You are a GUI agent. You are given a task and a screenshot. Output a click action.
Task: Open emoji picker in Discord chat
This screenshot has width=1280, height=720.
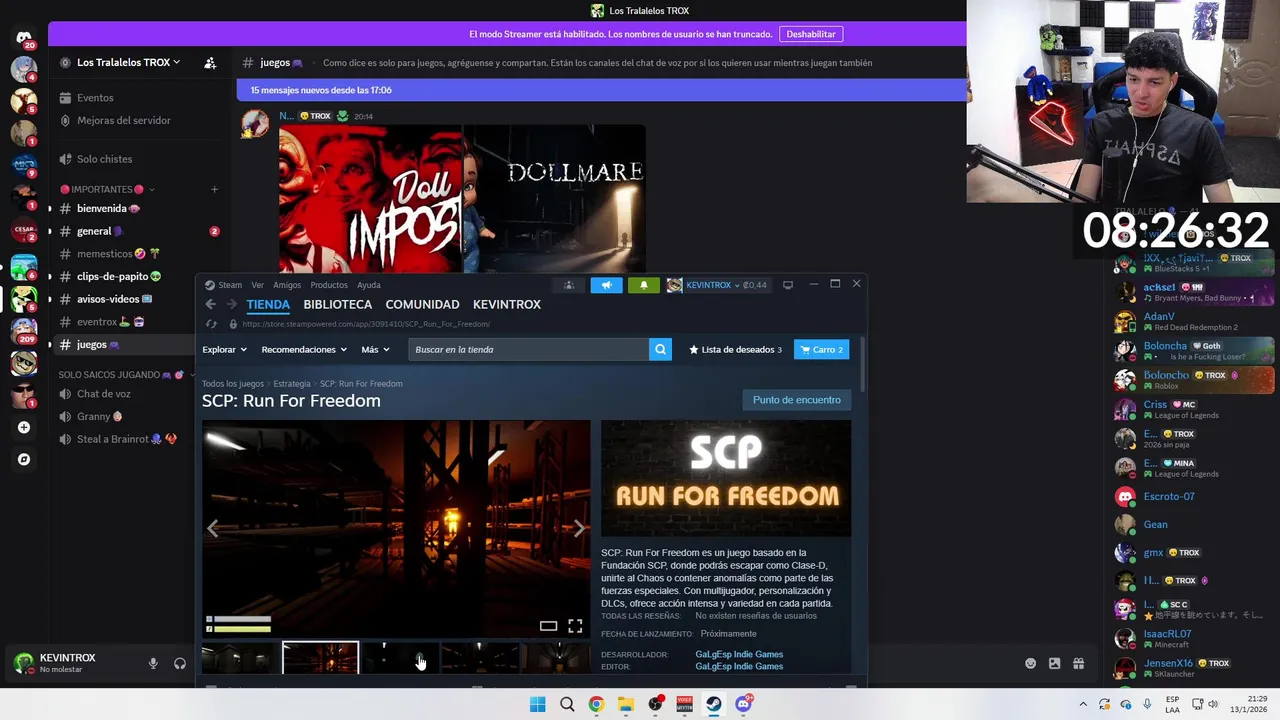pos(1030,663)
